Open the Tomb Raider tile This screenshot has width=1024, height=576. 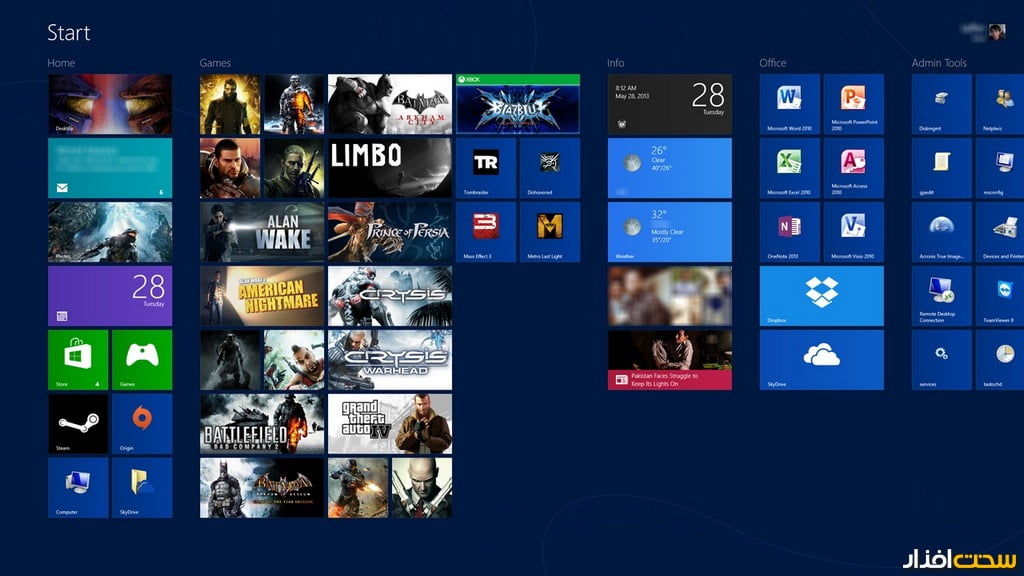point(486,168)
